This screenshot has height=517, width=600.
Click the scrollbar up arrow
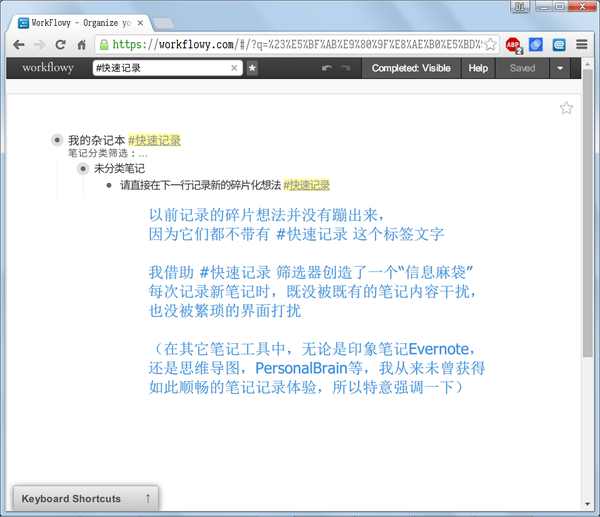[x=587, y=64]
